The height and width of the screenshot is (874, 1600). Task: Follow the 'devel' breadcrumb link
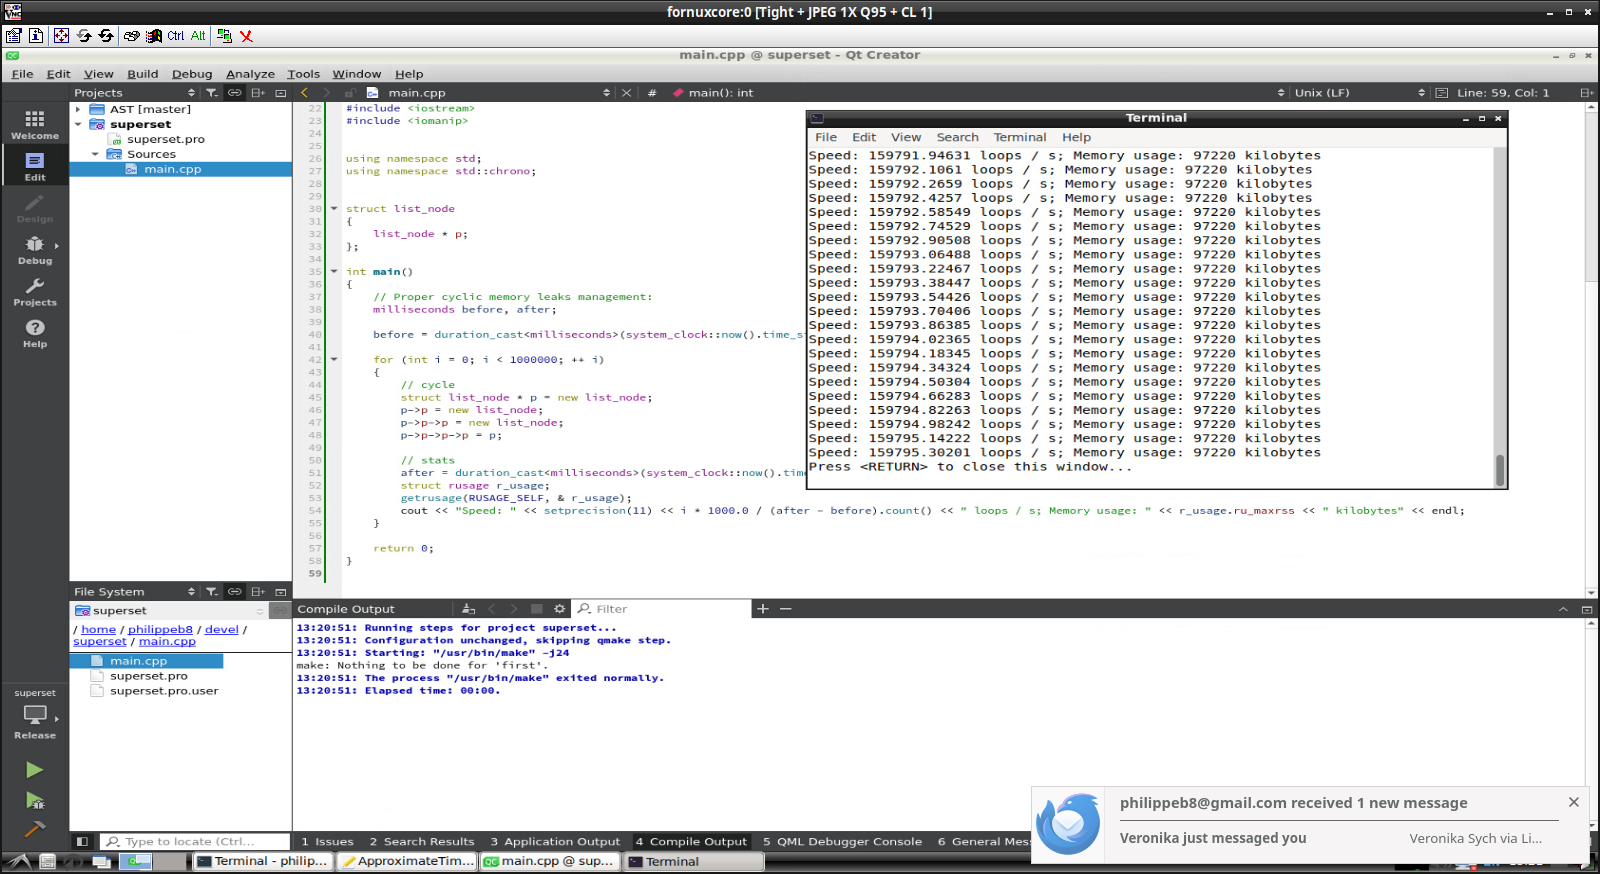pyautogui.click(x=222, y=630)
